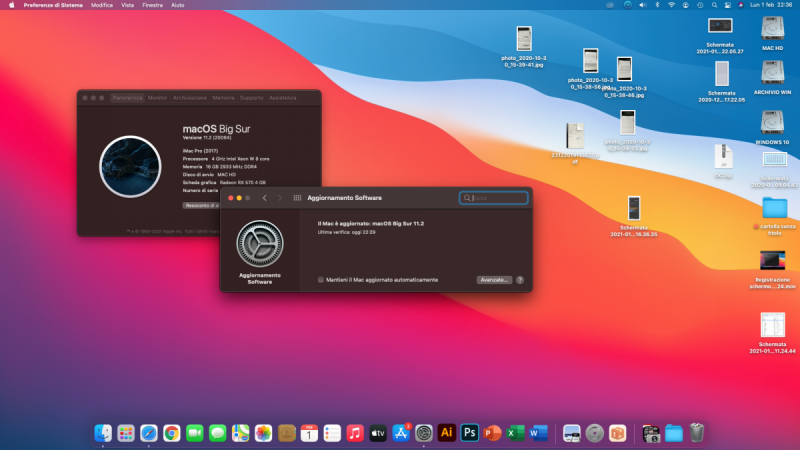The width and height of the screenshot is (800, 450).
Task: Click the Avanzate… button
Action: (494, 280)
